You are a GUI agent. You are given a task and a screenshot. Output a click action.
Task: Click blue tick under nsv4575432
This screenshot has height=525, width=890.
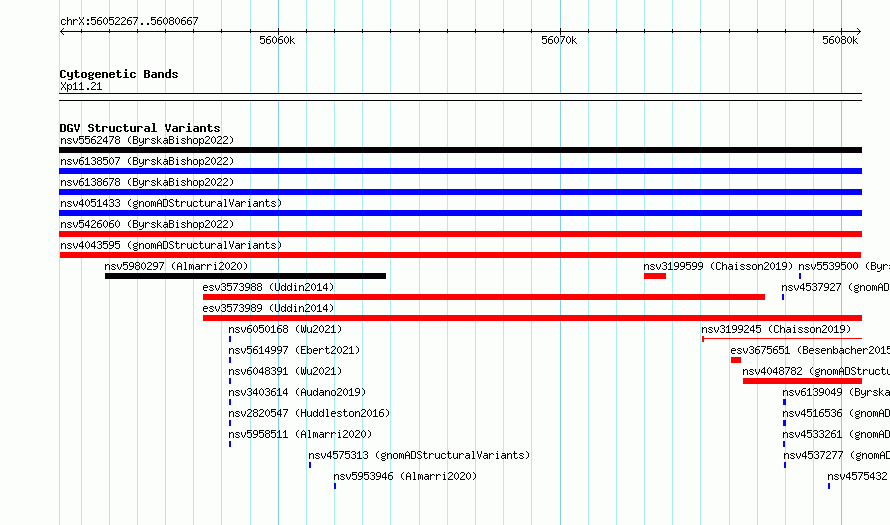pos(829,486)
